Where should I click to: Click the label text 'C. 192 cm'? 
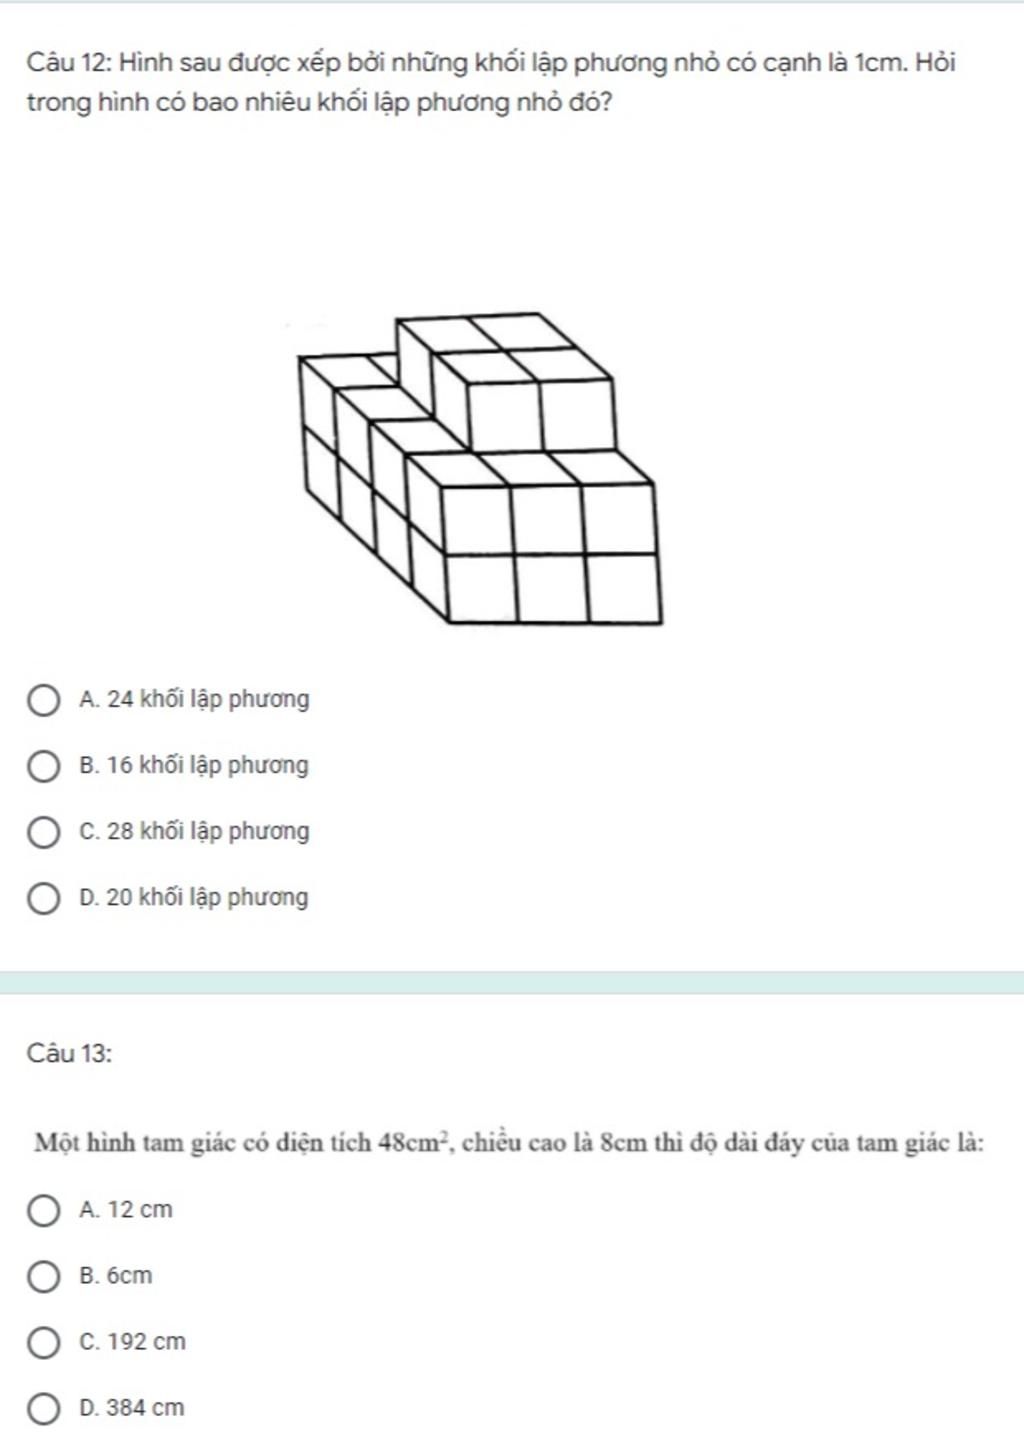click(x=132, y=1342)
